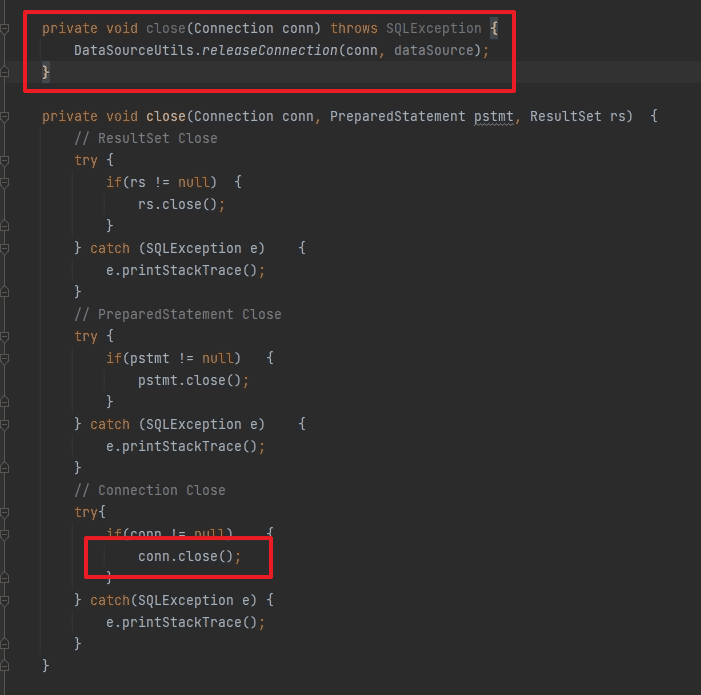Click the highlighted closing brace of first close method
This screenshot has height=695, width=701.
(x=46, y=72)
